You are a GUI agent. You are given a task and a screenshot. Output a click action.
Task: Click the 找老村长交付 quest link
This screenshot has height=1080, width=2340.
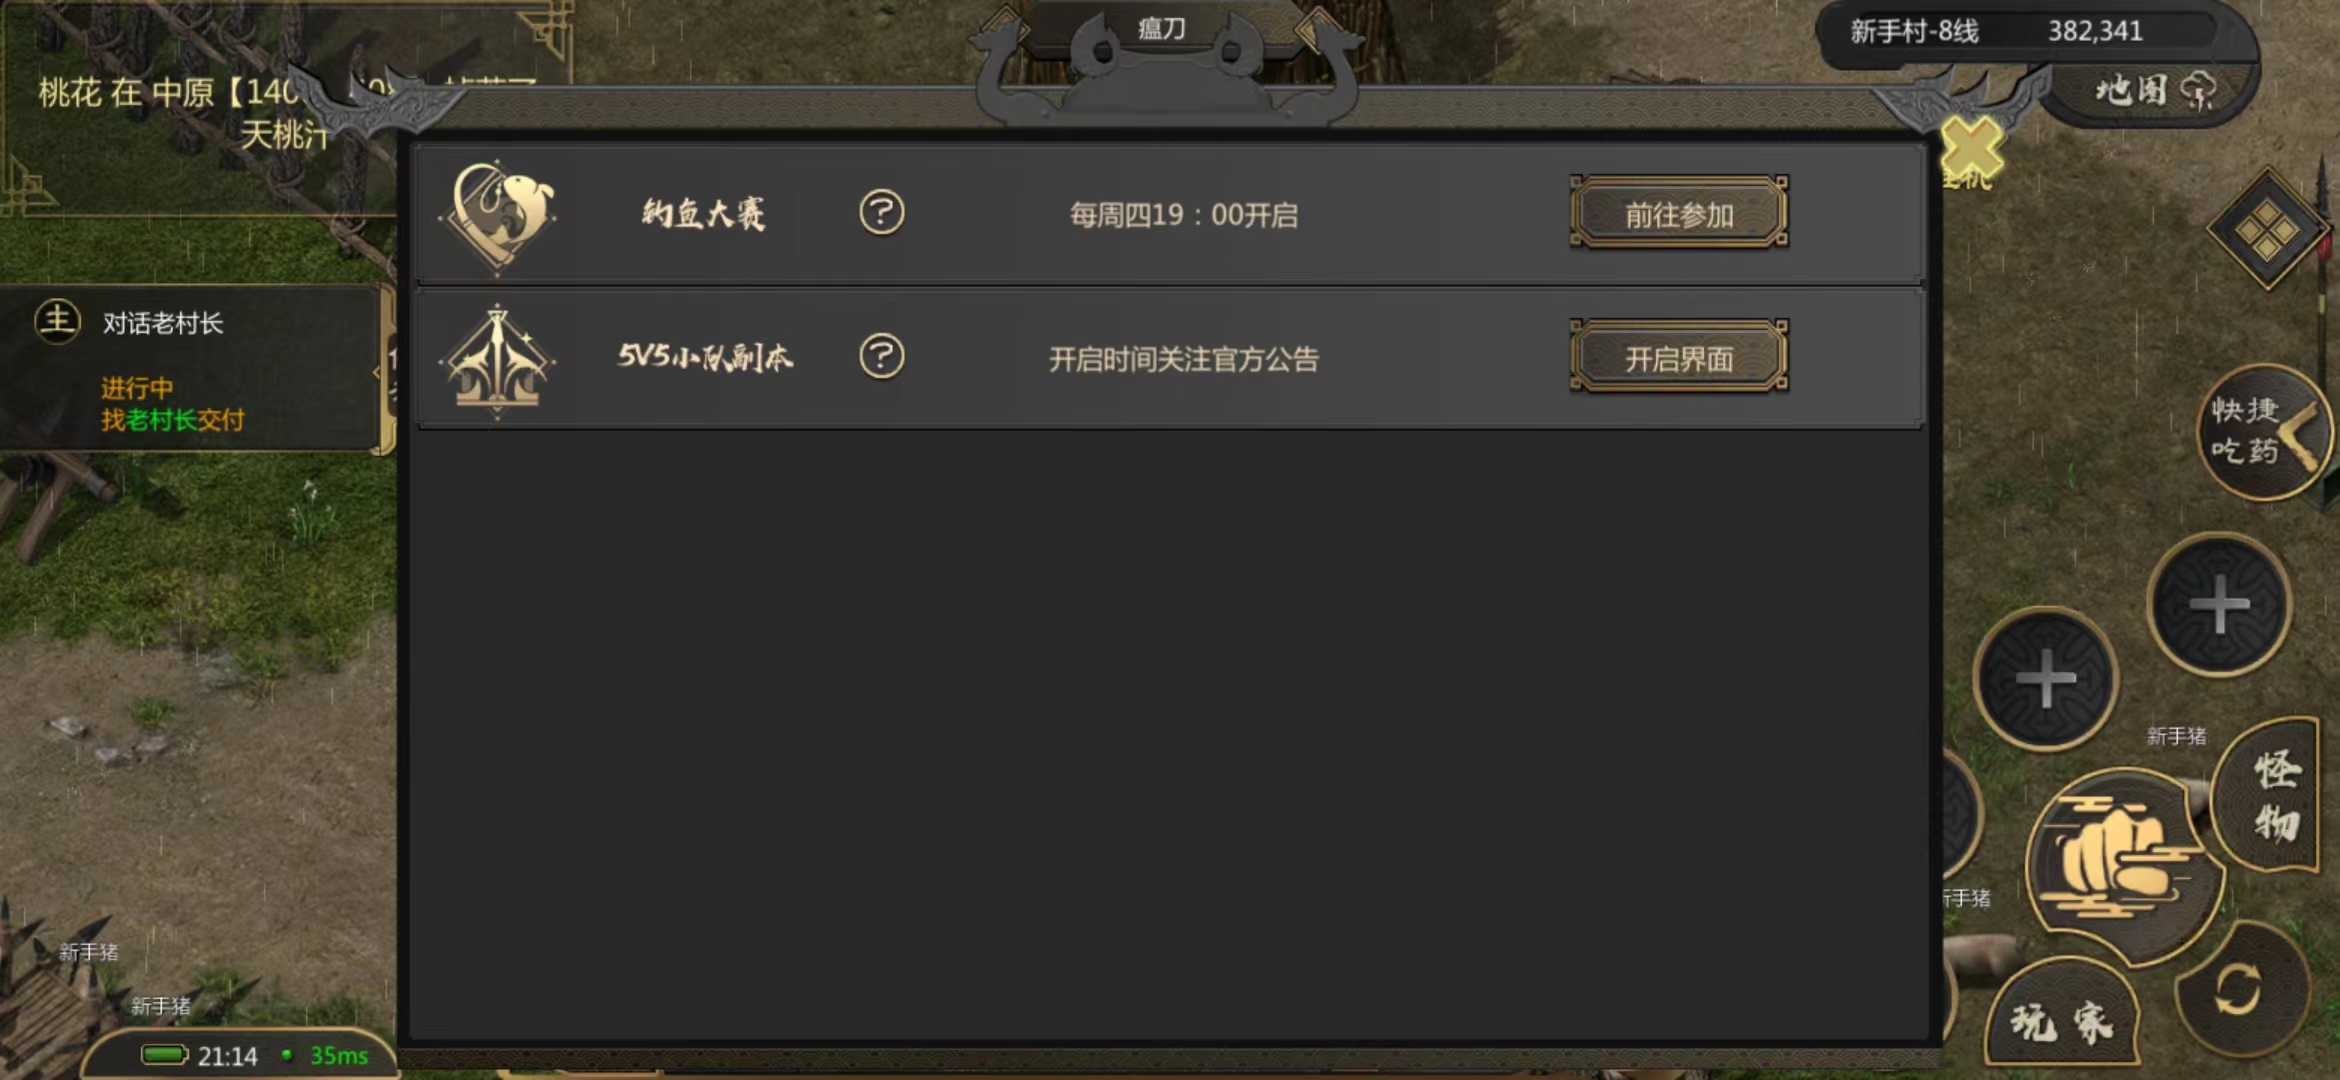pyautogui.click(x=172, y=420)
